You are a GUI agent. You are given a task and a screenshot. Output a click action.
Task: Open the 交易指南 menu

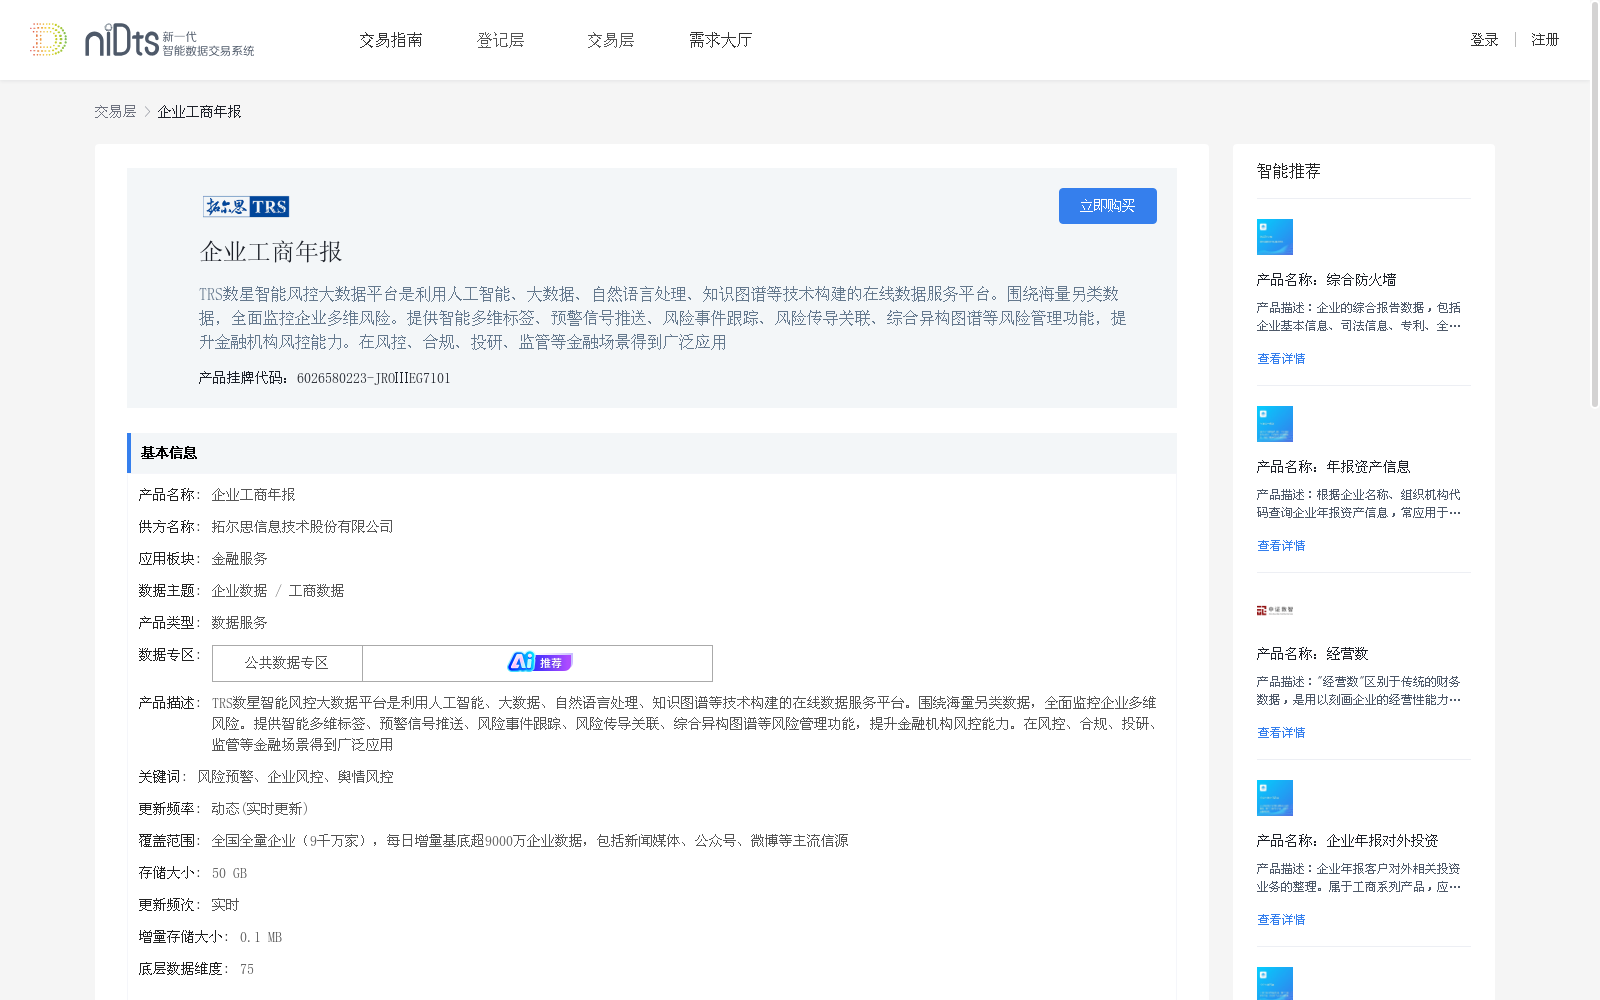[391, 40]
